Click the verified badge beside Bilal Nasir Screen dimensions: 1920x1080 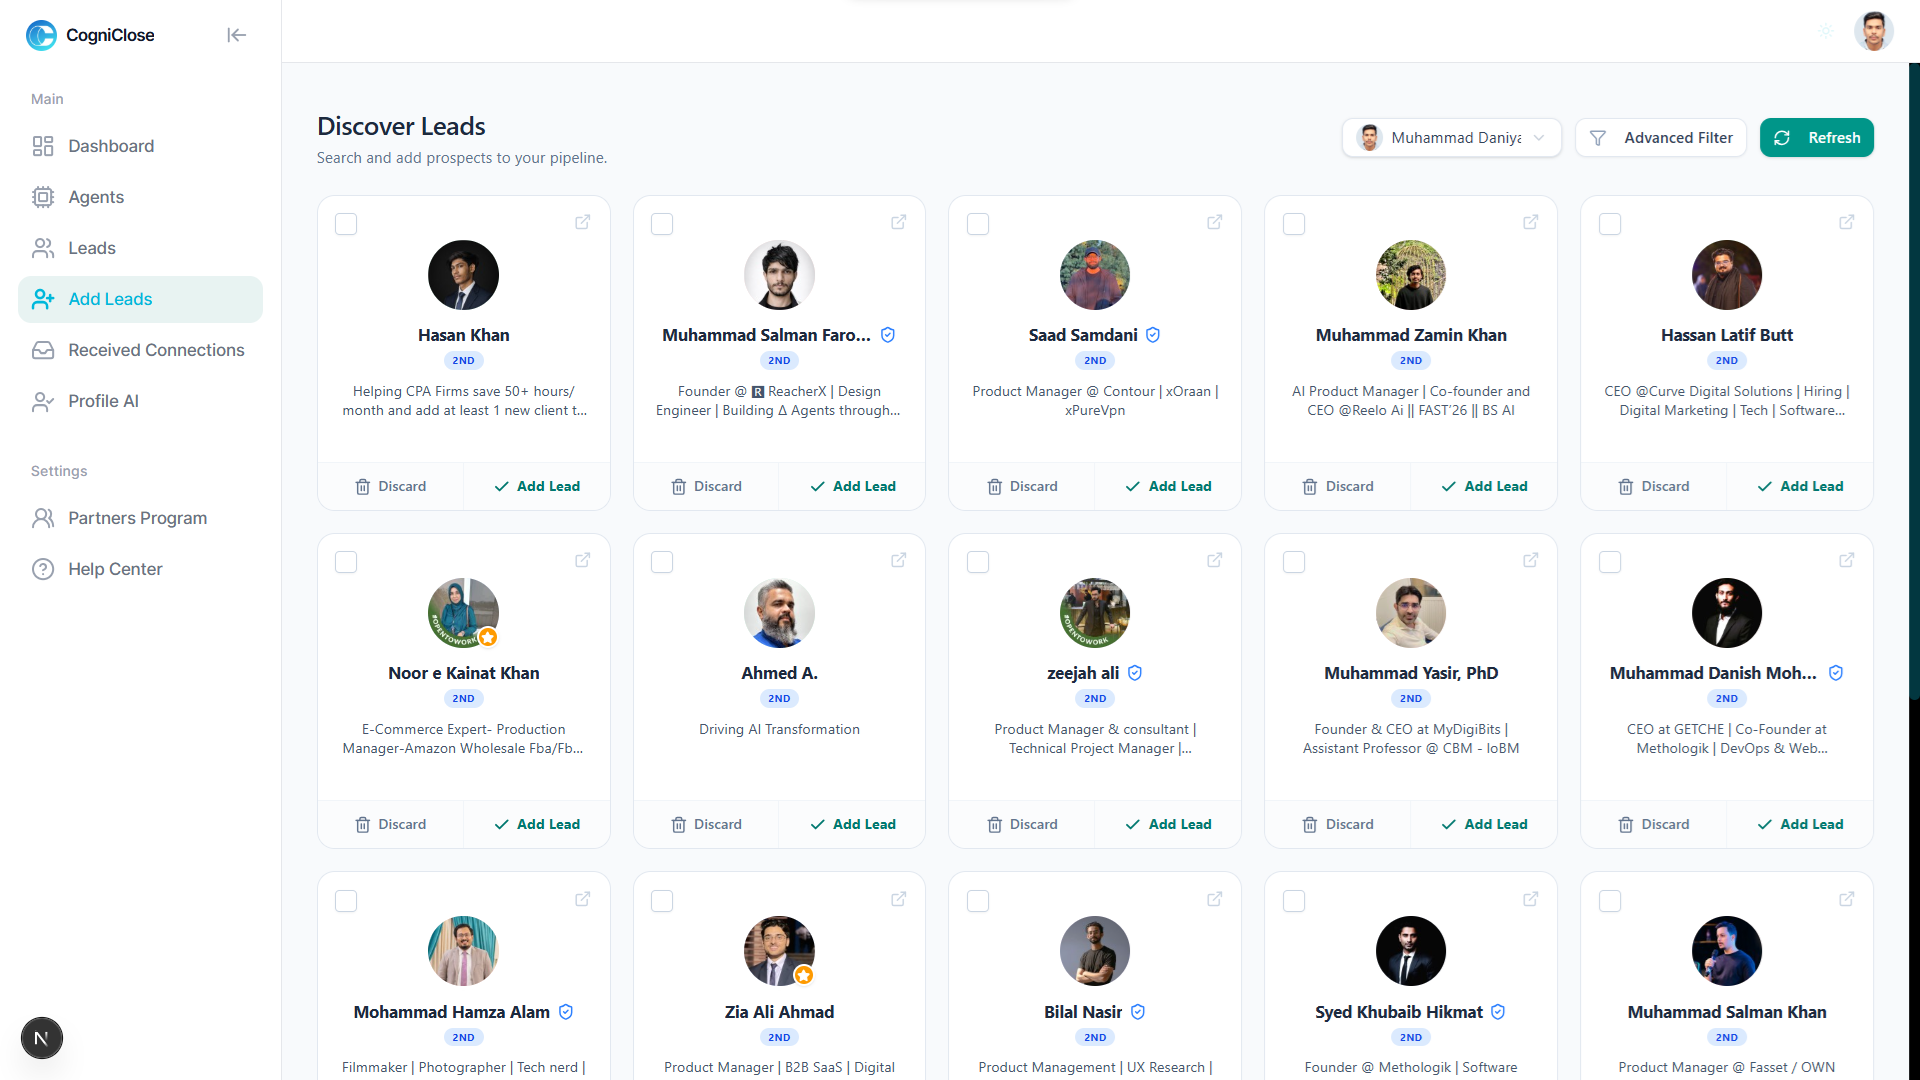(1138, 1012)
